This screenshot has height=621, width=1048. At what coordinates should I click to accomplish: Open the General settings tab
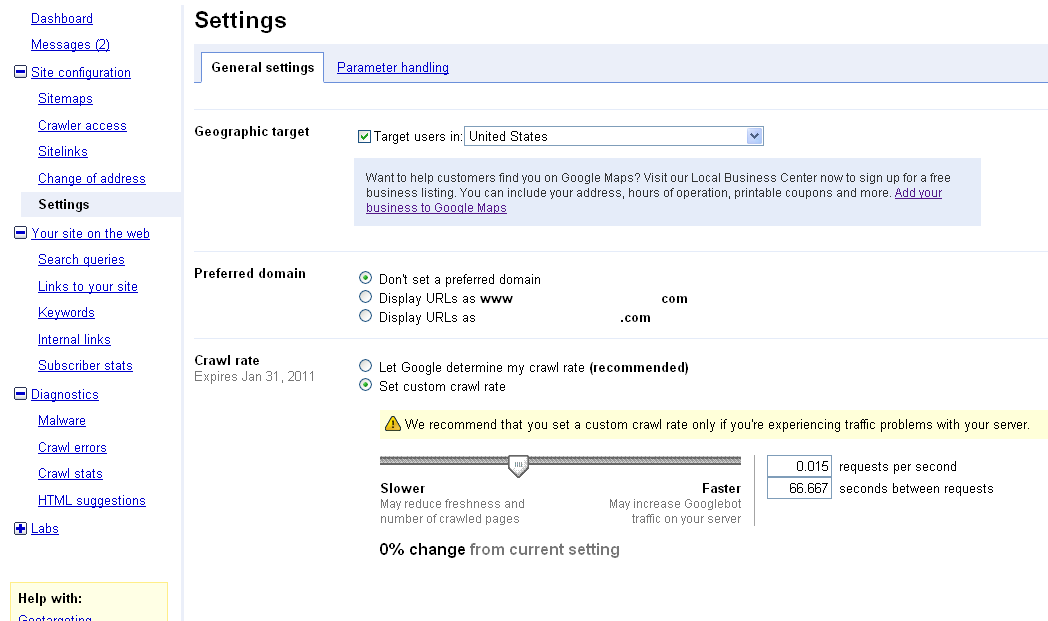[262, 68]
